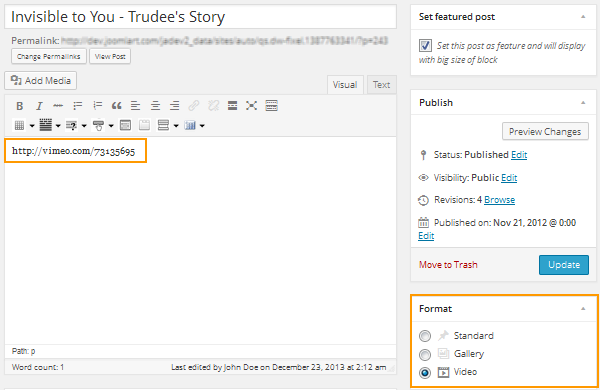Select the Gallery post format
This screenshot has width=600, height=390.
(x=425, y=354)
